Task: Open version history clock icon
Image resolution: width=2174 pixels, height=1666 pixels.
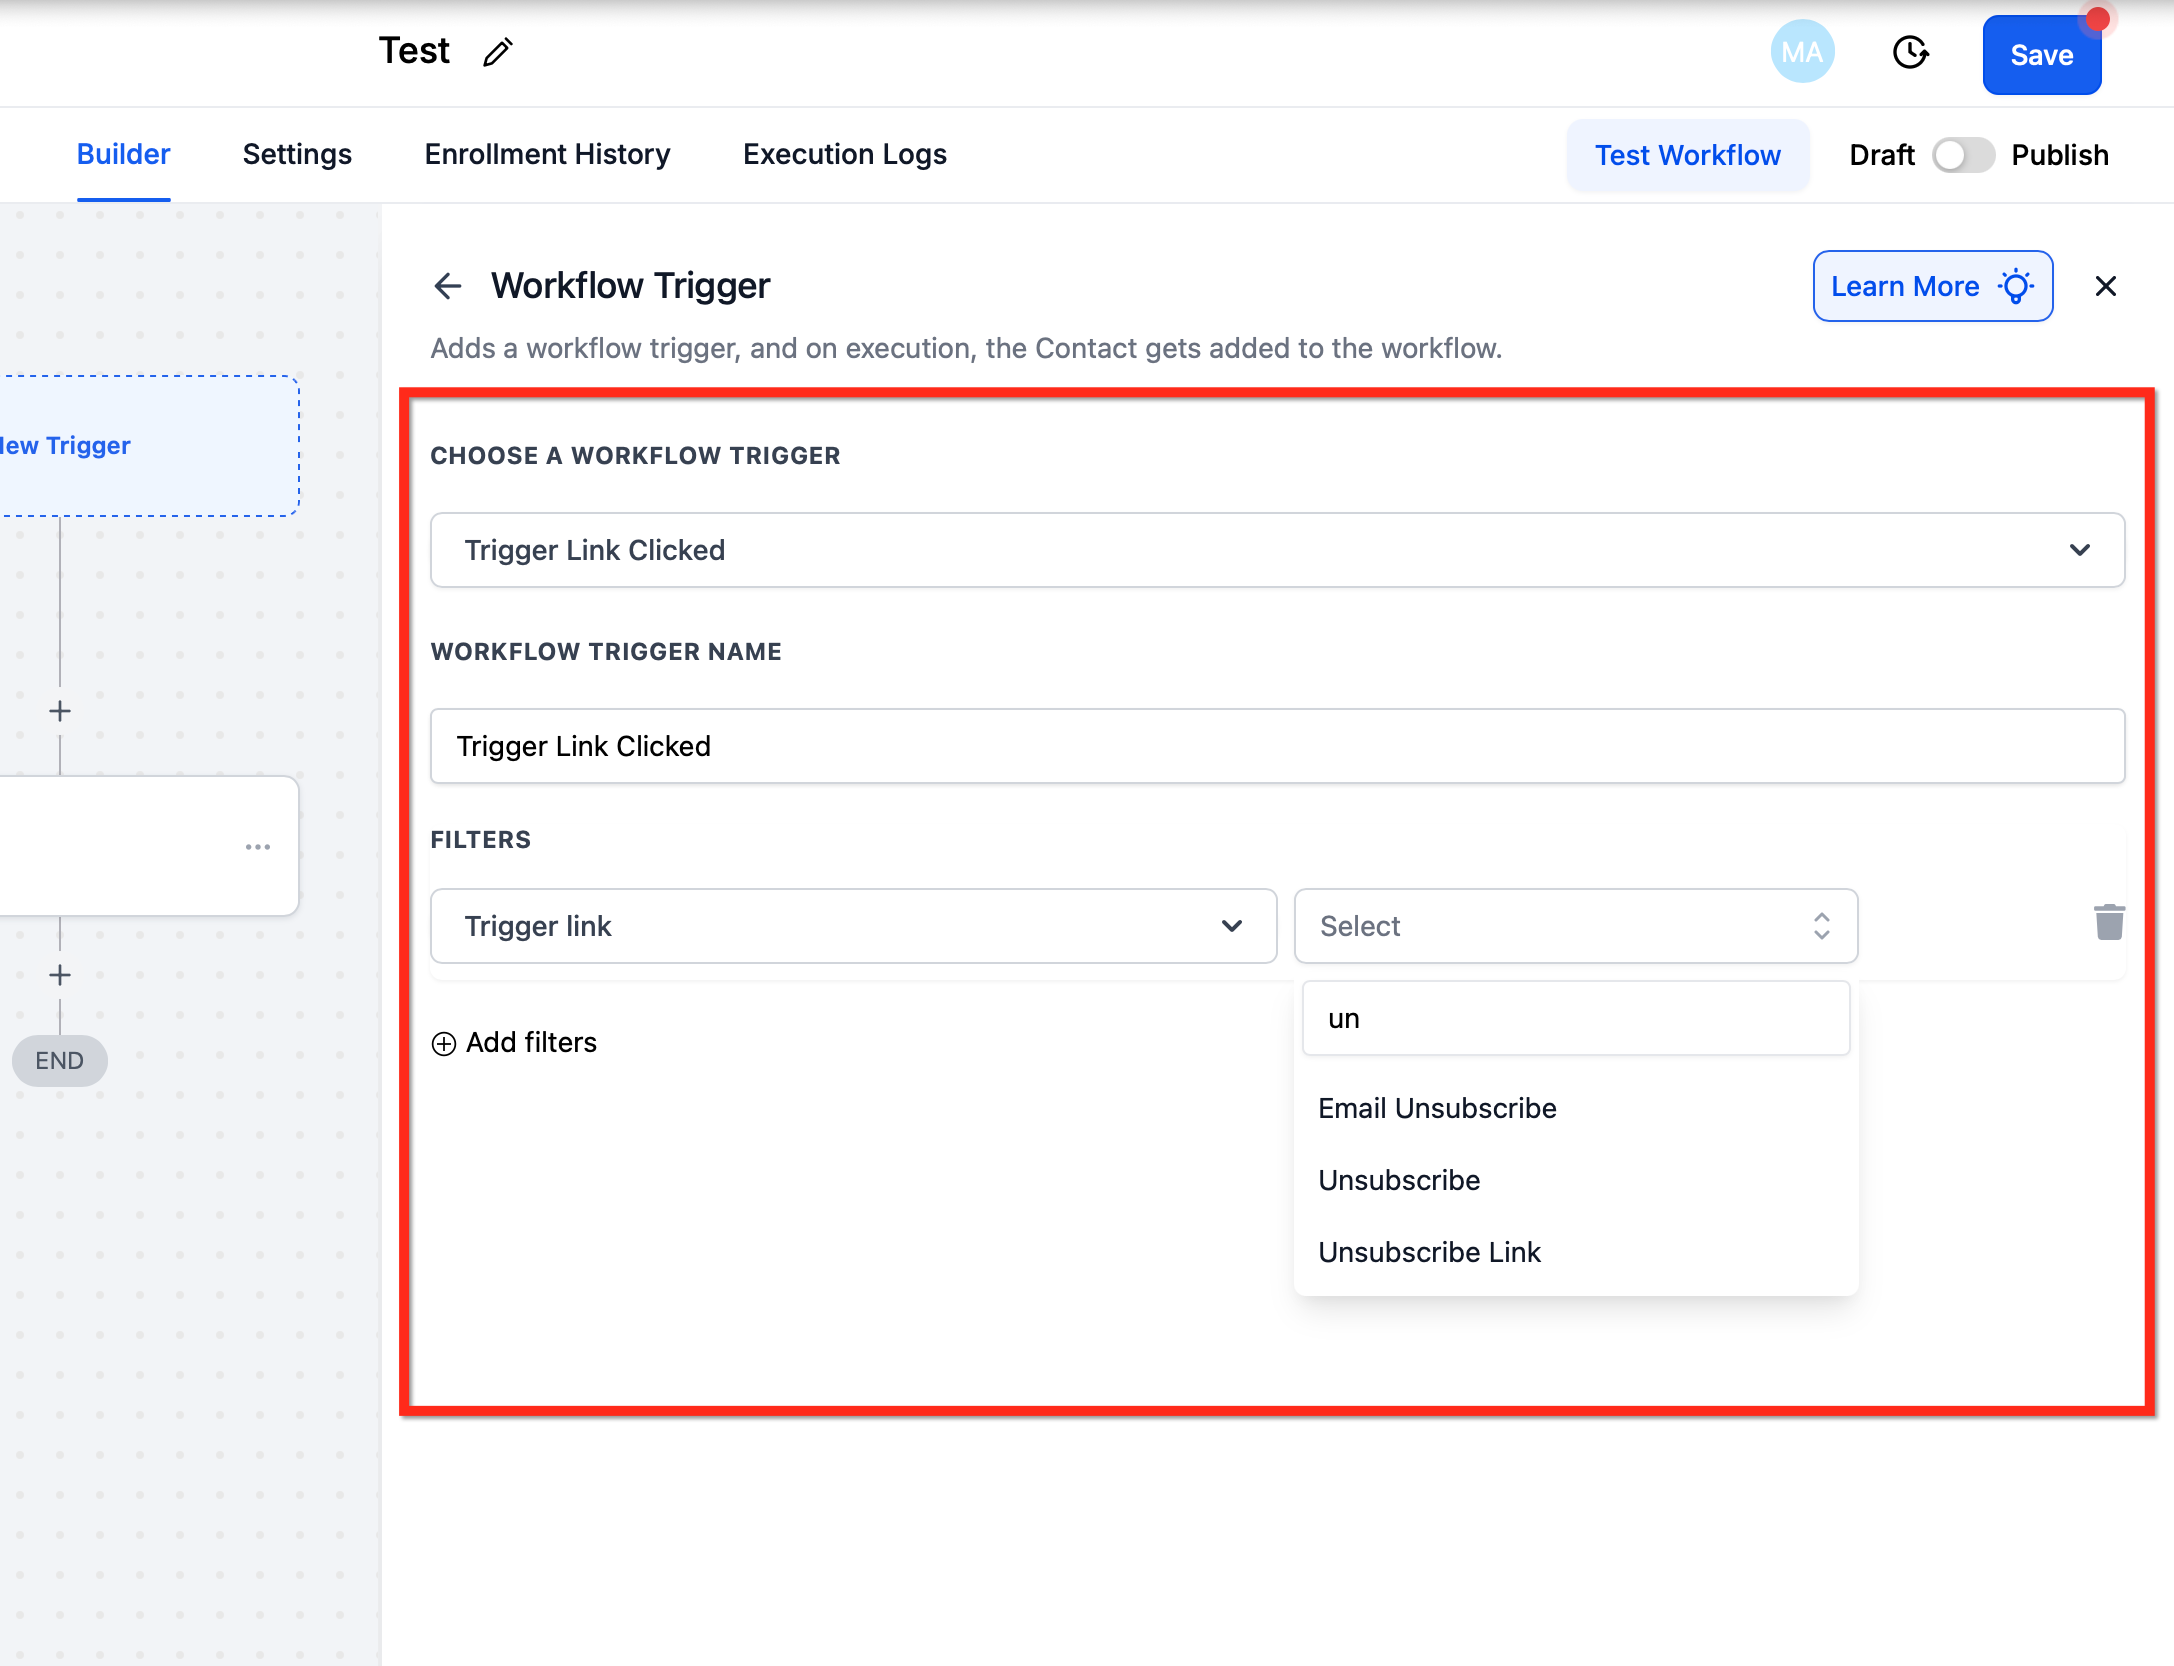Action: coord(1910,52)
